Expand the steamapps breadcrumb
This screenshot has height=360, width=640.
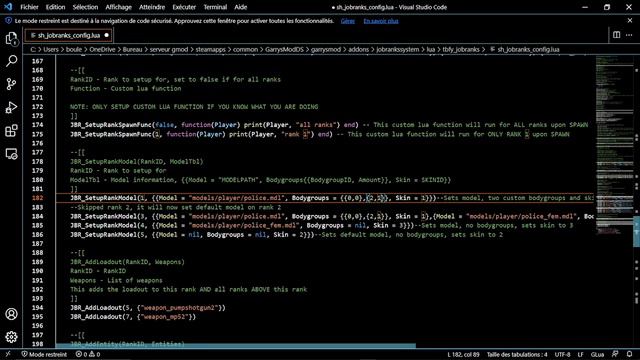pos(210,49)
